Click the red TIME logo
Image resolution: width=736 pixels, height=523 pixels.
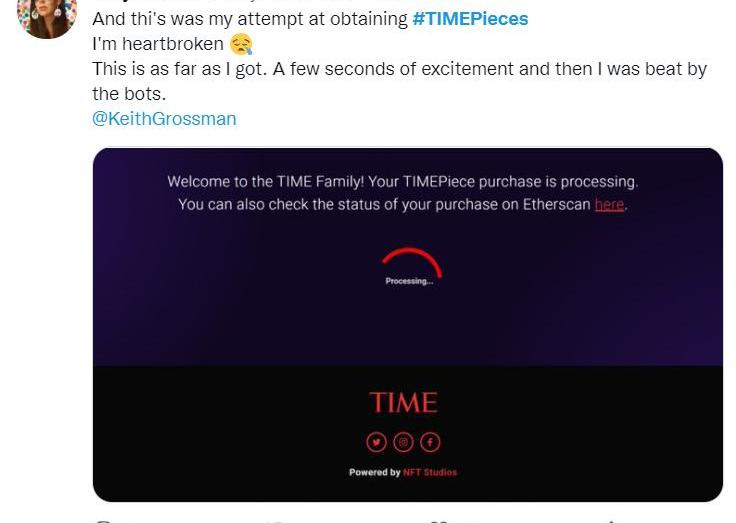pyautogui.click(x=403, y=402)
